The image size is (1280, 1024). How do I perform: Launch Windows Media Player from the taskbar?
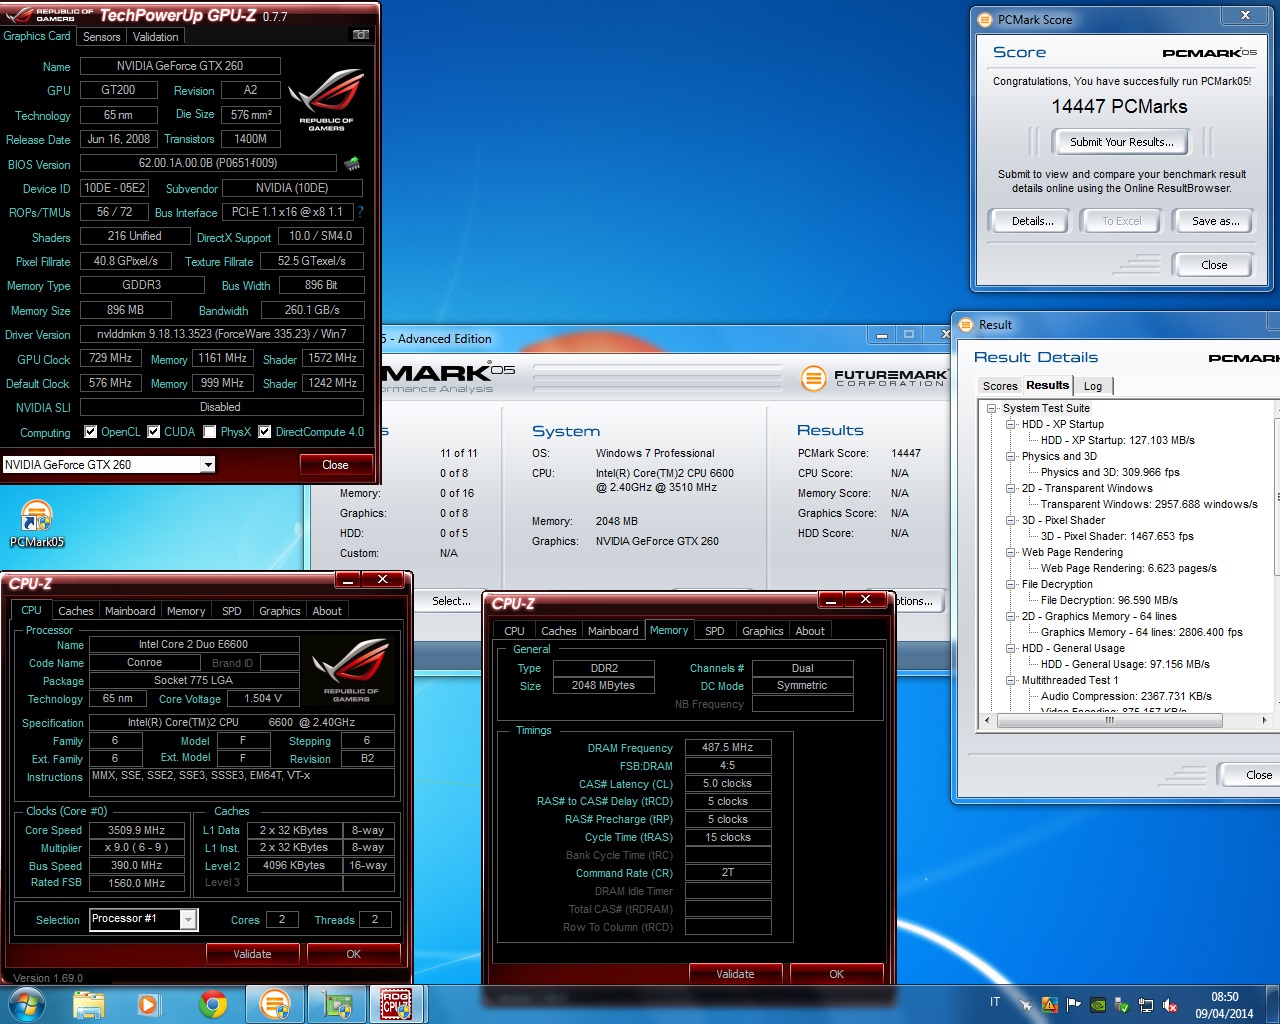point(150,1004)
